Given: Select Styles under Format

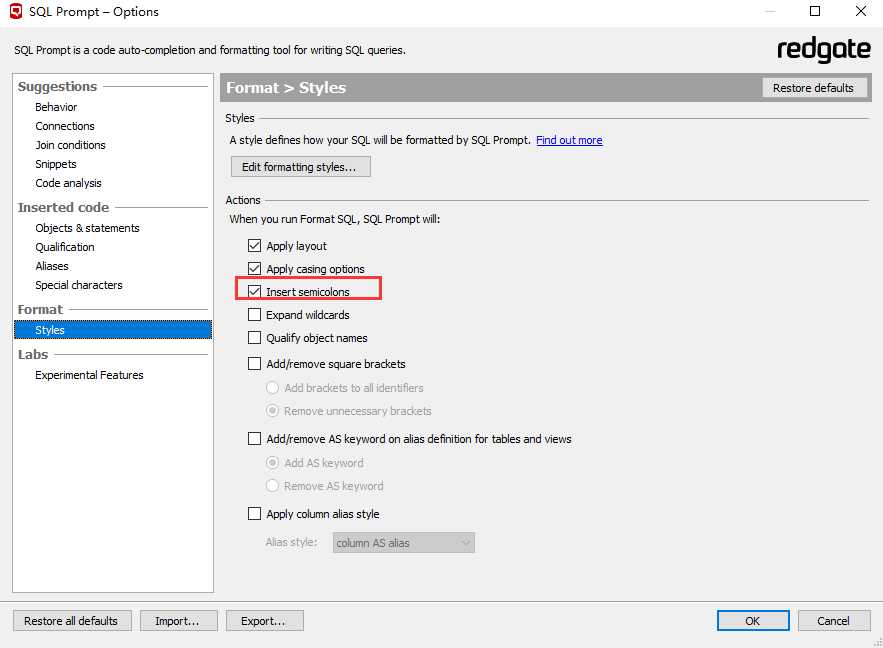Looking at the screenshot, I should [x=113, y=330].
